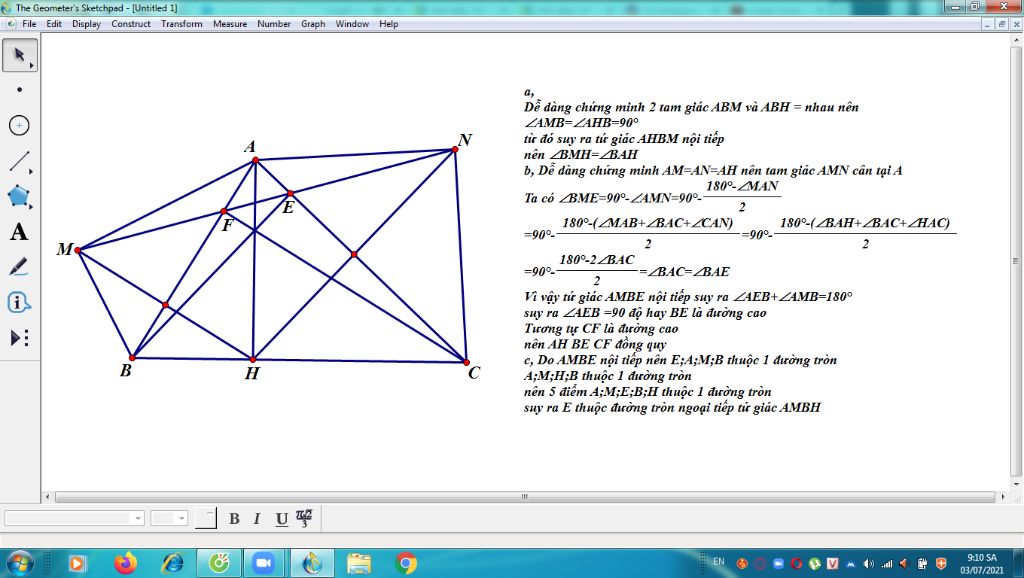Image resolution: width=1024 pixels, height=578 pixels.
Task: Open the text color box in text palette
Action: [206, 518]
